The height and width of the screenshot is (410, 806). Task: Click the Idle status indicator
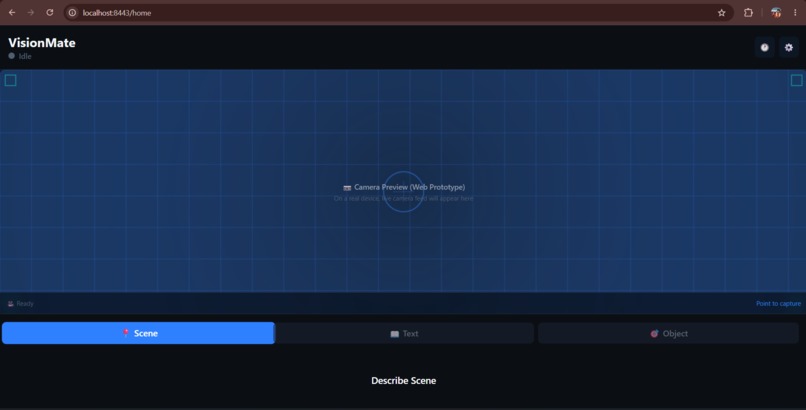click(x=20, y=56)
